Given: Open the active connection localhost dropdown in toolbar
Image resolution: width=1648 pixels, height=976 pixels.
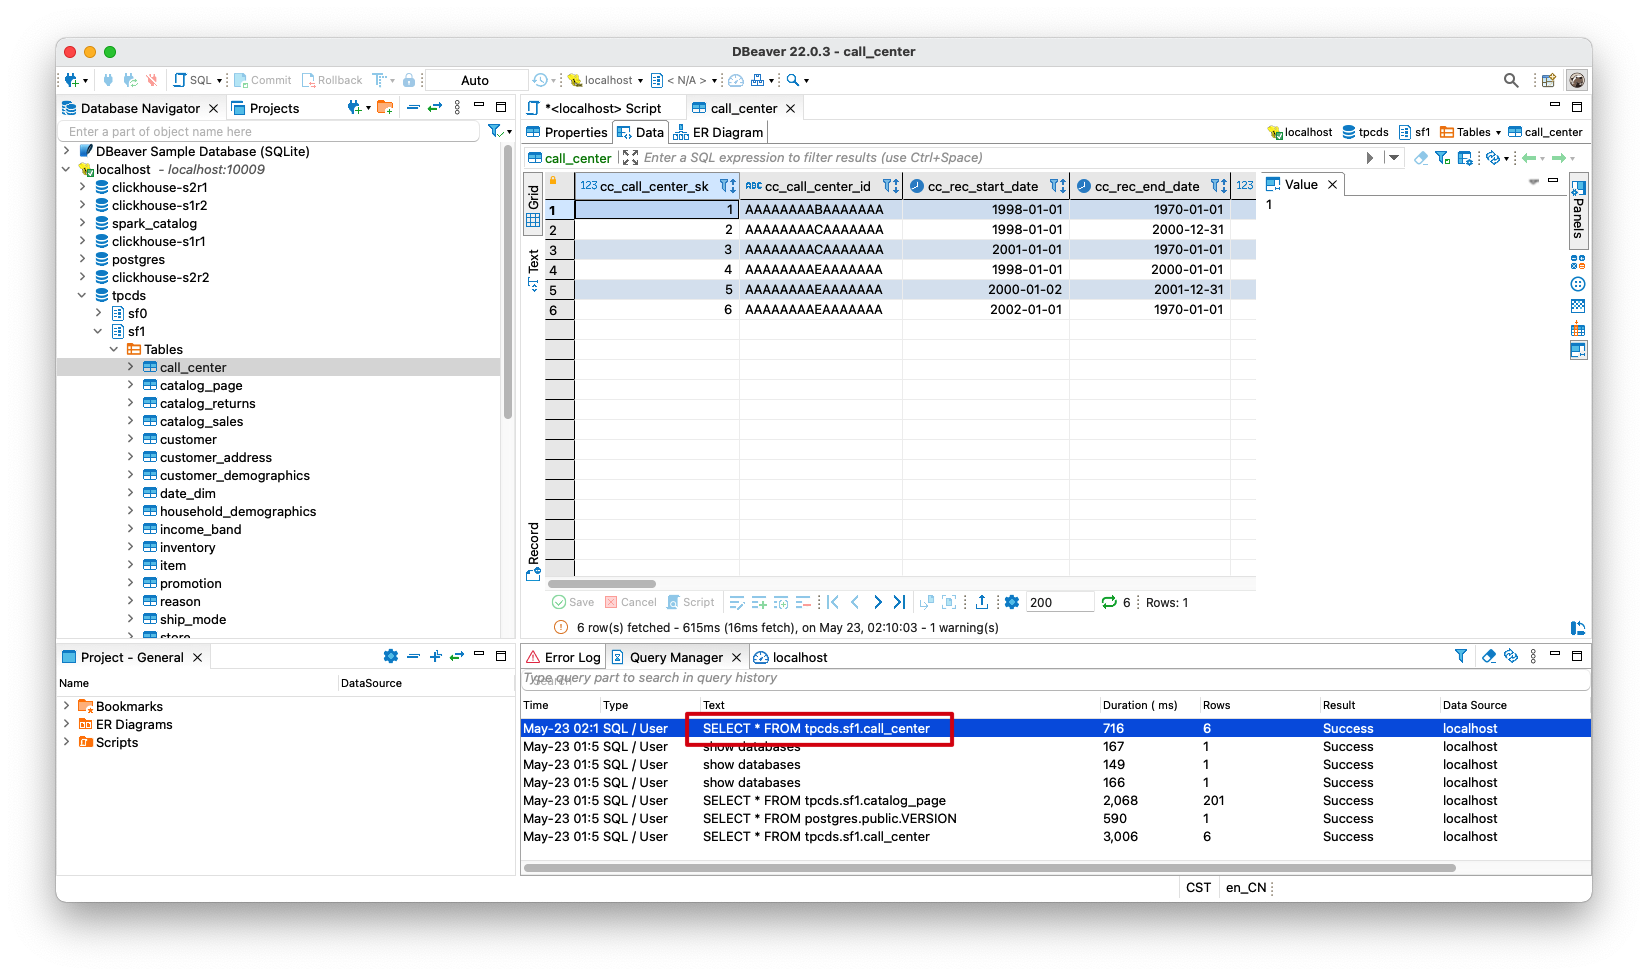Looking at the screenshot, I should coord(605,80).
